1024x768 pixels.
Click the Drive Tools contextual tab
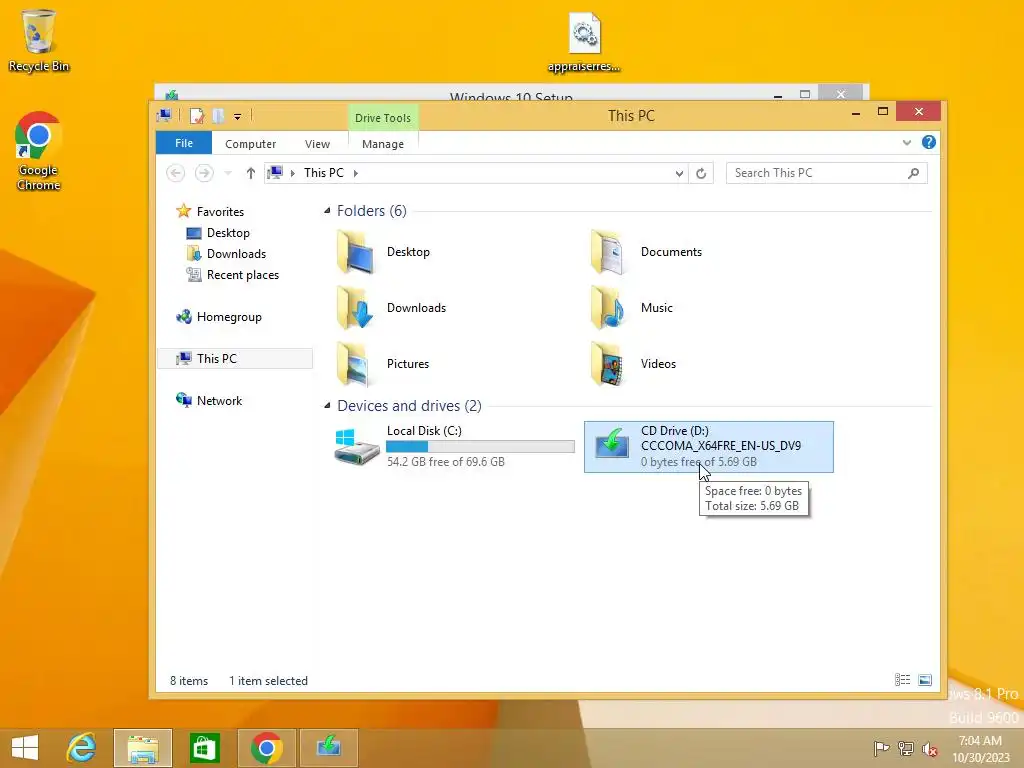(383, 118)
